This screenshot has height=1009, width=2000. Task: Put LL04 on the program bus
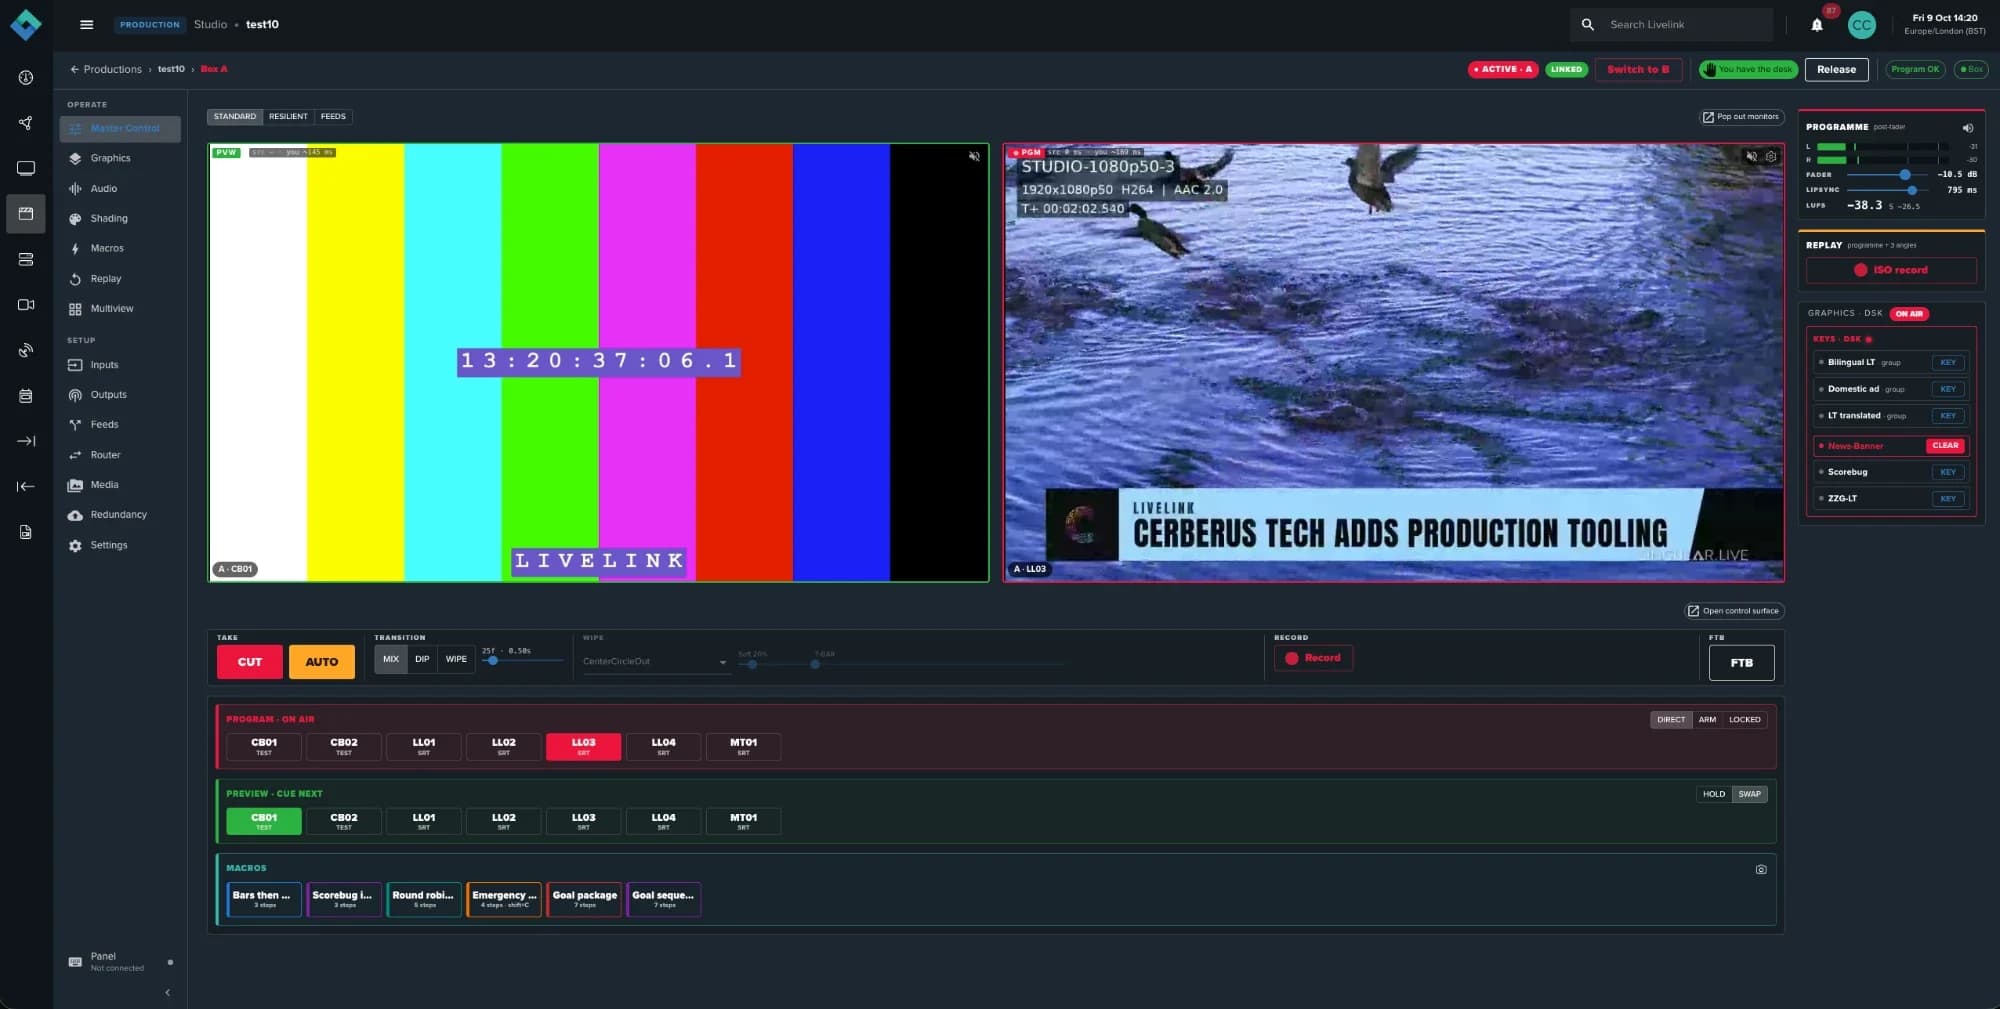coord(663,746)
